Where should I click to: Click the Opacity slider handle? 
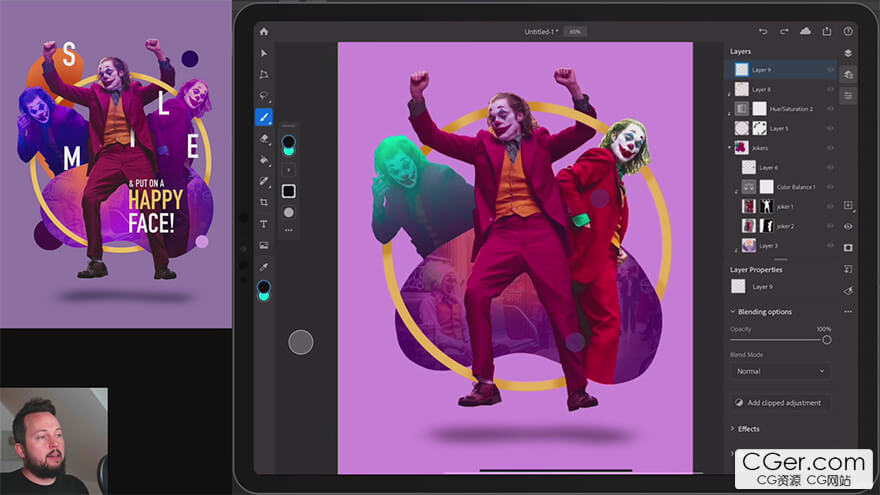[x=826, y=340]
